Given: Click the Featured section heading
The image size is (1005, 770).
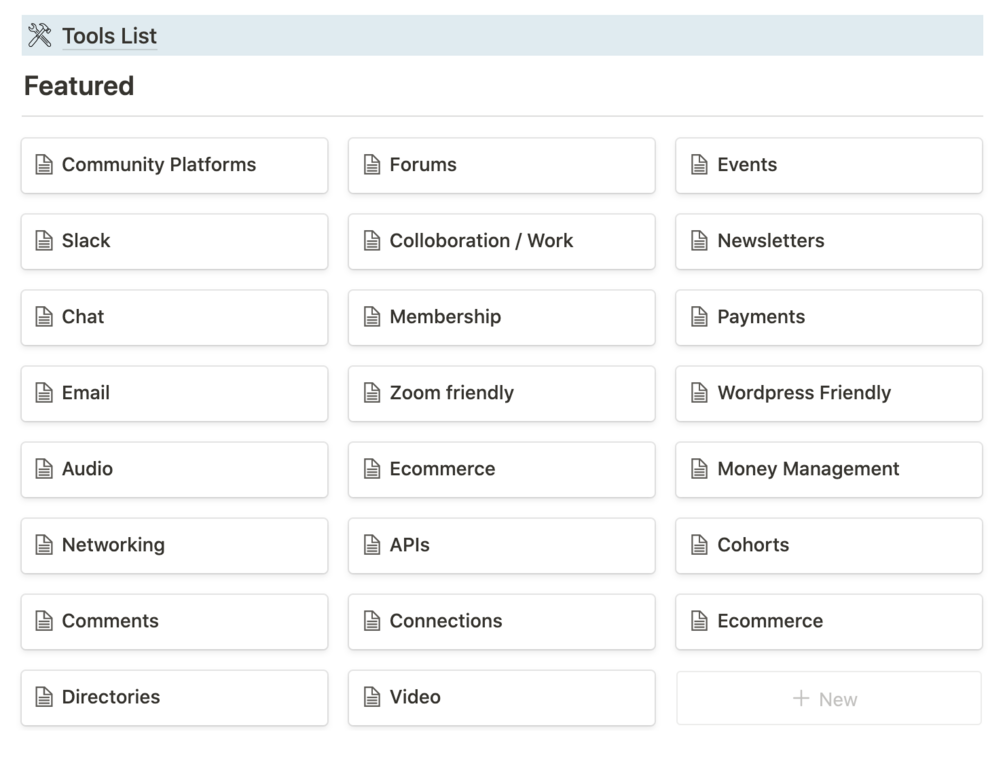Looking at the screenshot, I should pyautogui.click(x=79, y=86).
